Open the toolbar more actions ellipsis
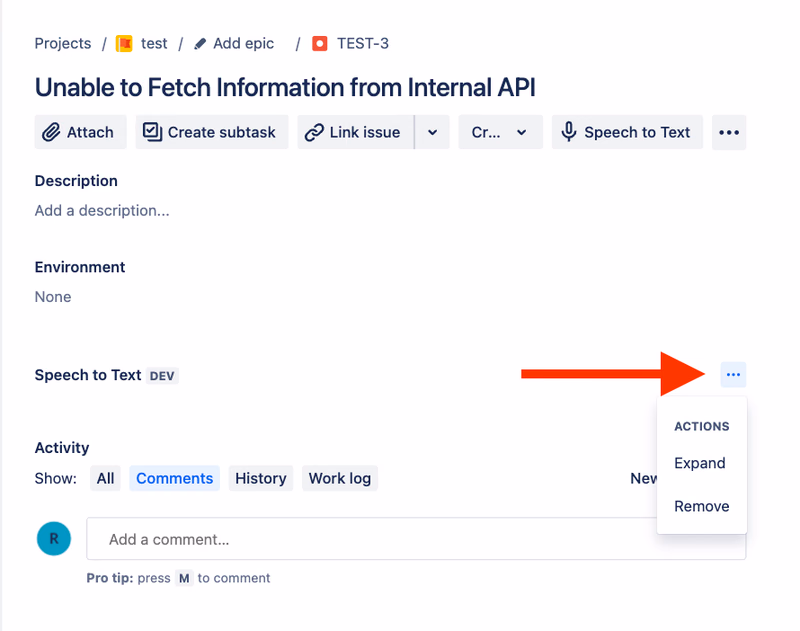800x631 pixels. (x=729, y=132)
